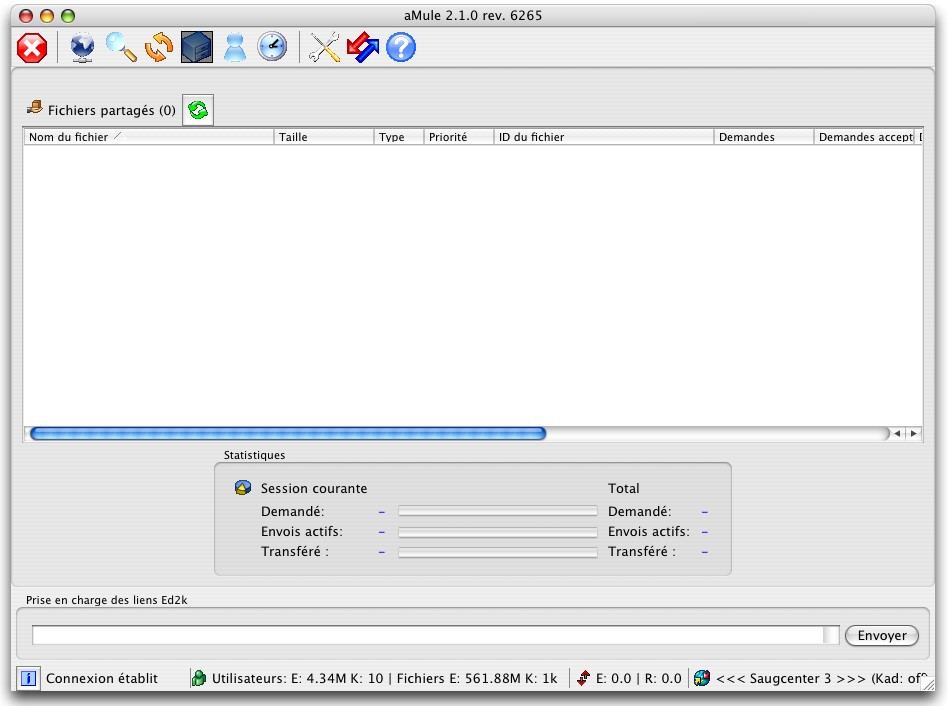
Task: Click the blue horizontal scrollbar thumb
Action: pos(288,434)
